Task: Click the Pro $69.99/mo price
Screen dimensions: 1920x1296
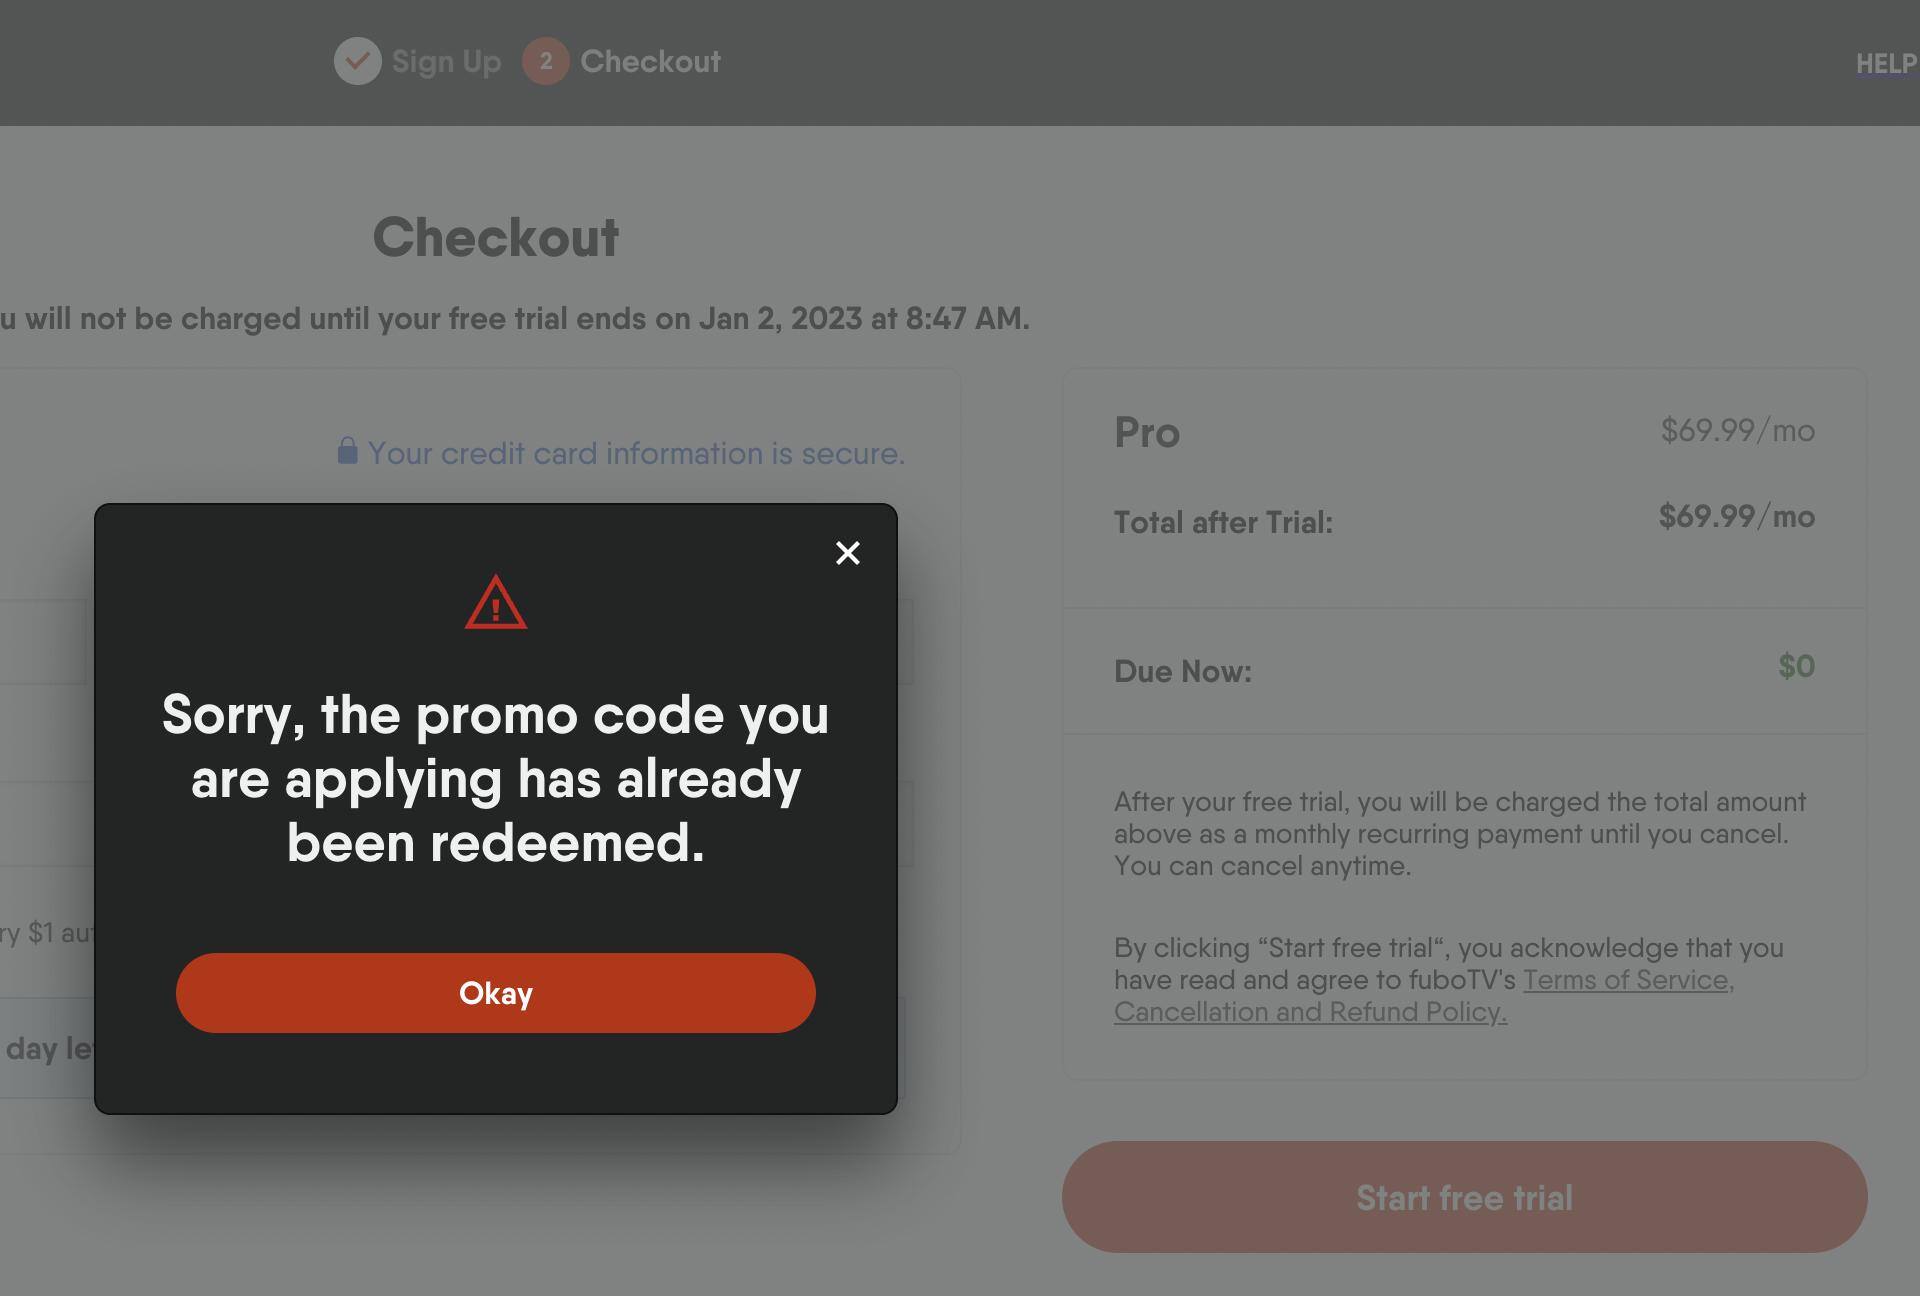Action: [1737, 430]
